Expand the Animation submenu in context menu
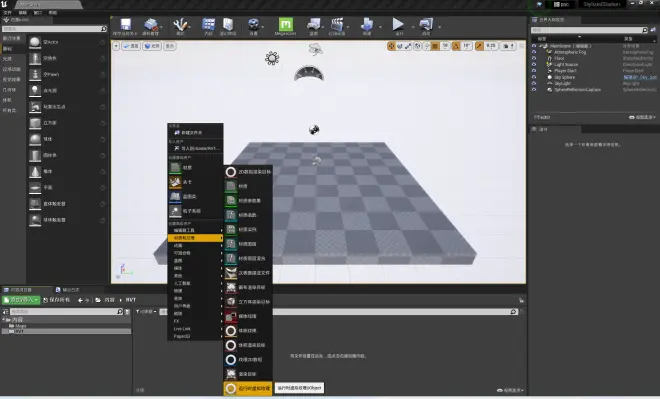Viewport: 660px width, 399px height. click(x=195, y=245)
